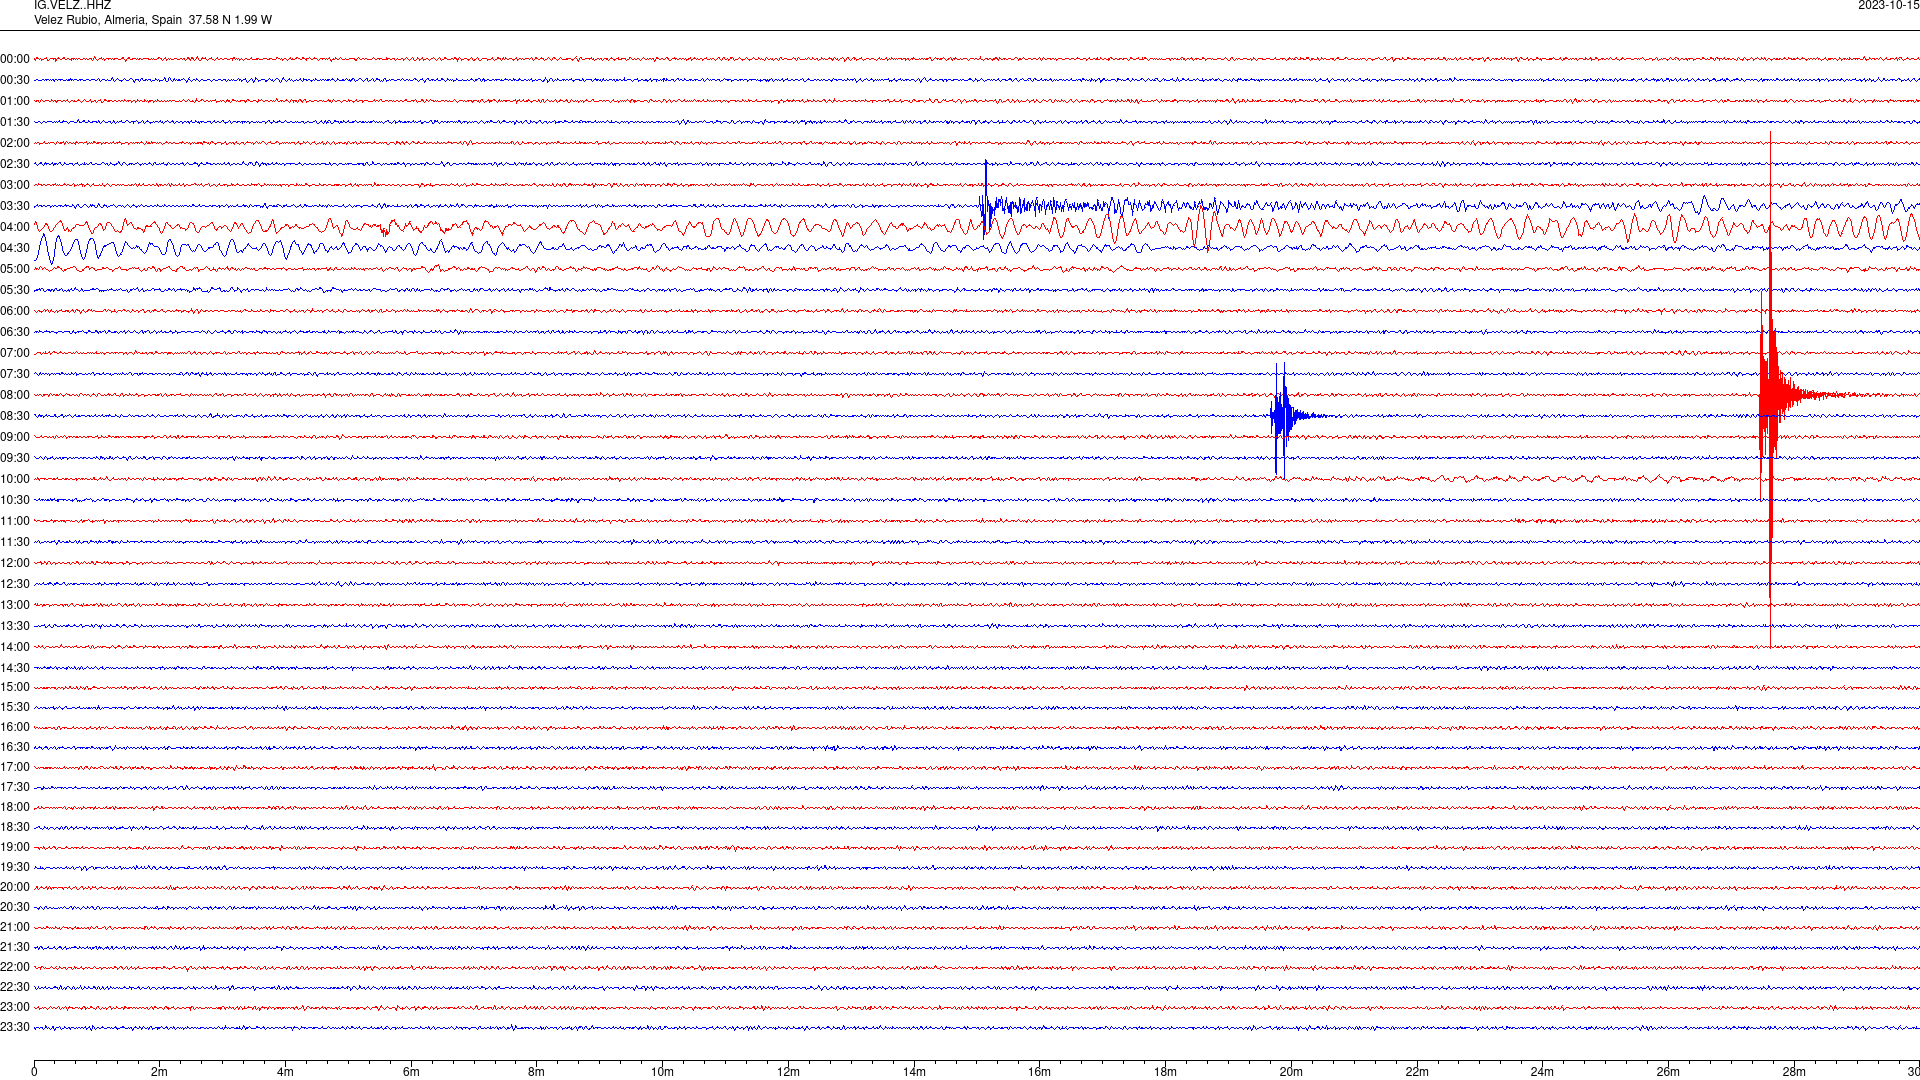Click the 26m tick on time axis
The height and width of the screenshot is (1080, 1920).
[1668, 1072]
